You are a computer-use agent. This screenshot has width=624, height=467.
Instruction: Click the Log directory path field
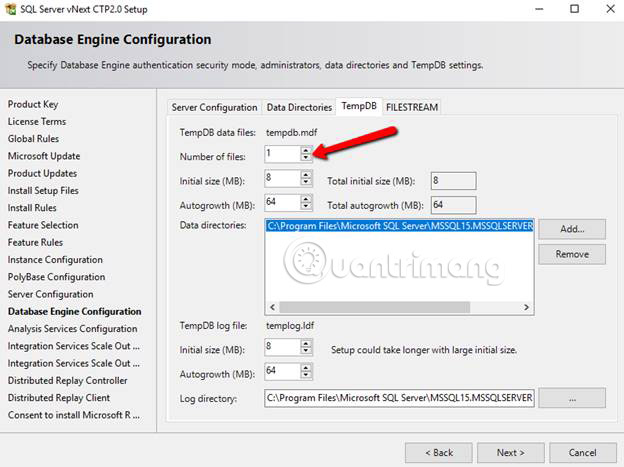pos(399,398)
